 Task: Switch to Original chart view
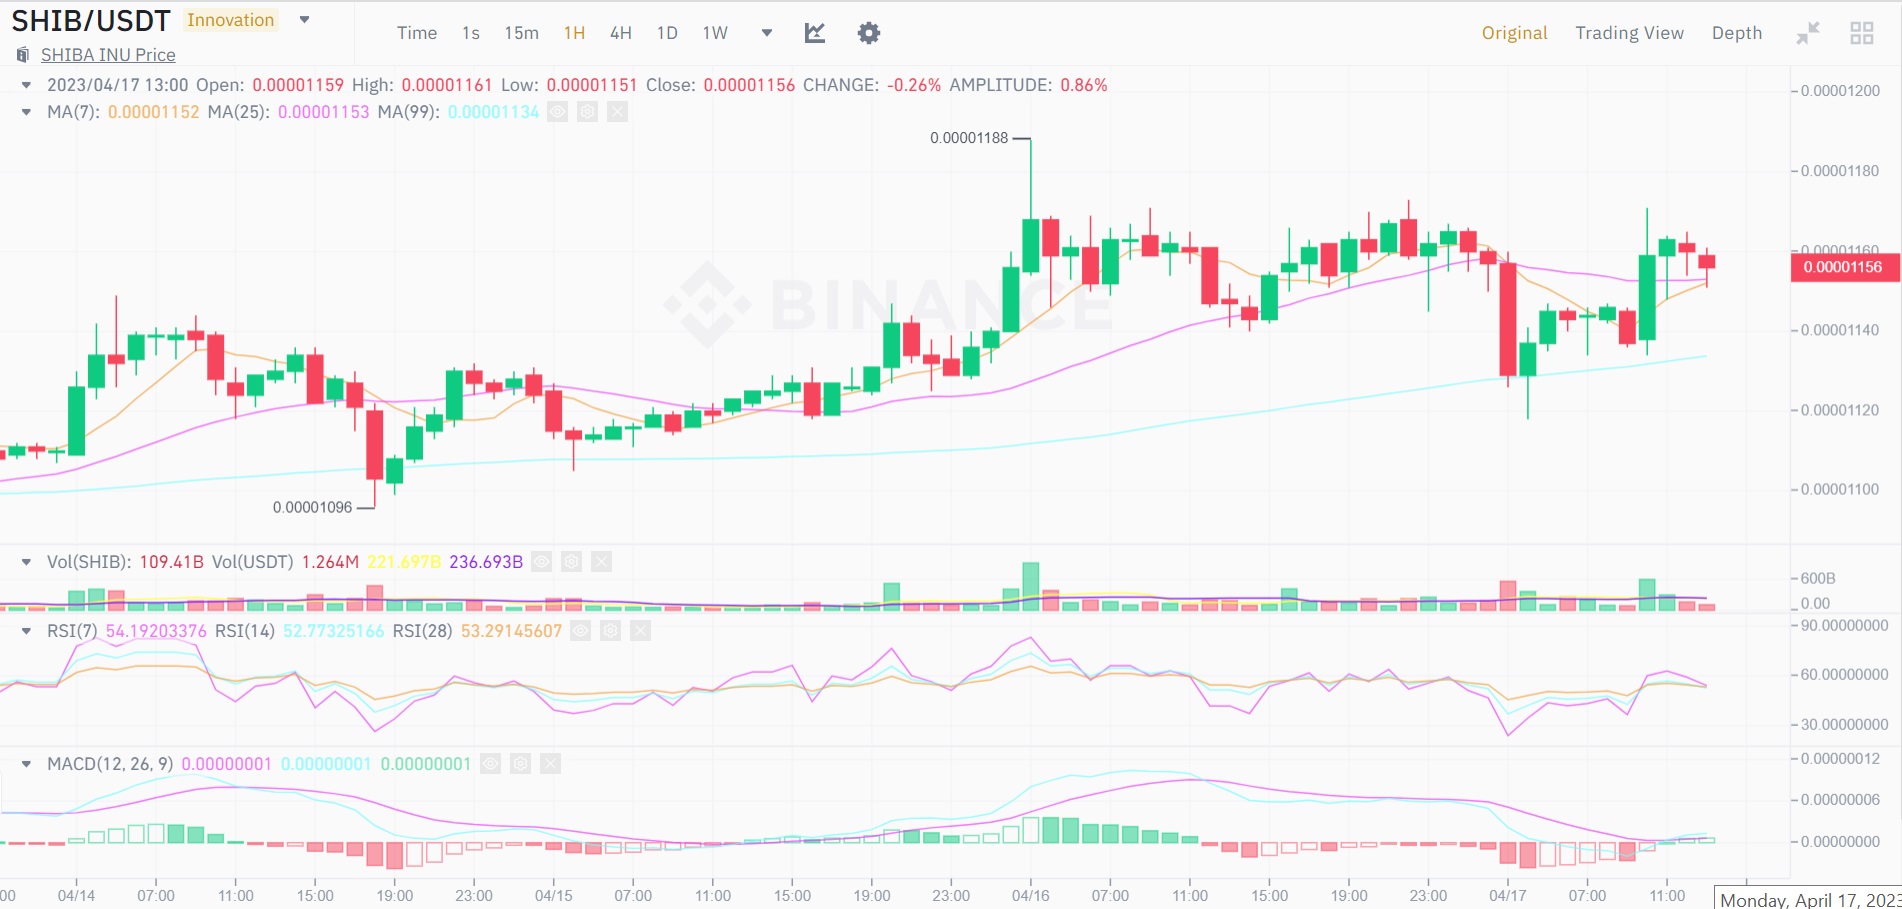point(1514,33)
